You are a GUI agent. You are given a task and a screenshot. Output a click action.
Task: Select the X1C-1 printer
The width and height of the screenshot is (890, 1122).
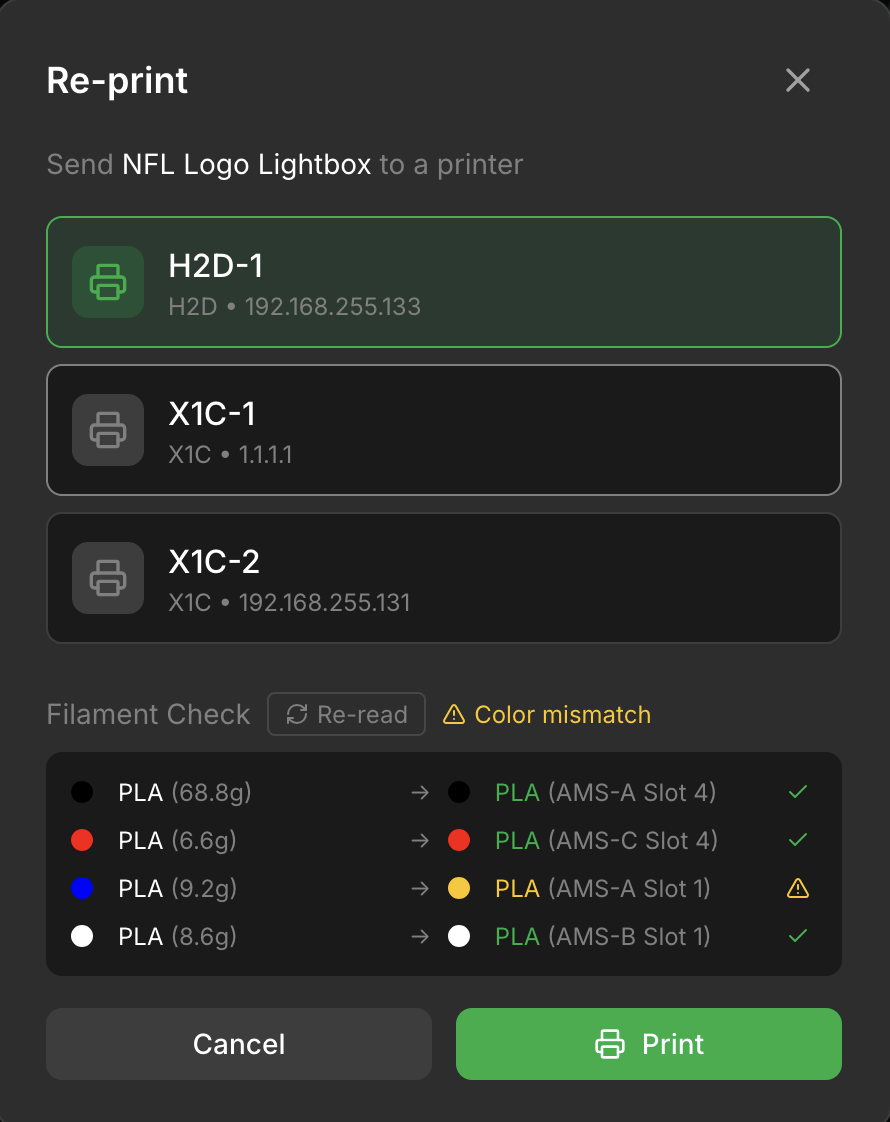pos(443,430)
